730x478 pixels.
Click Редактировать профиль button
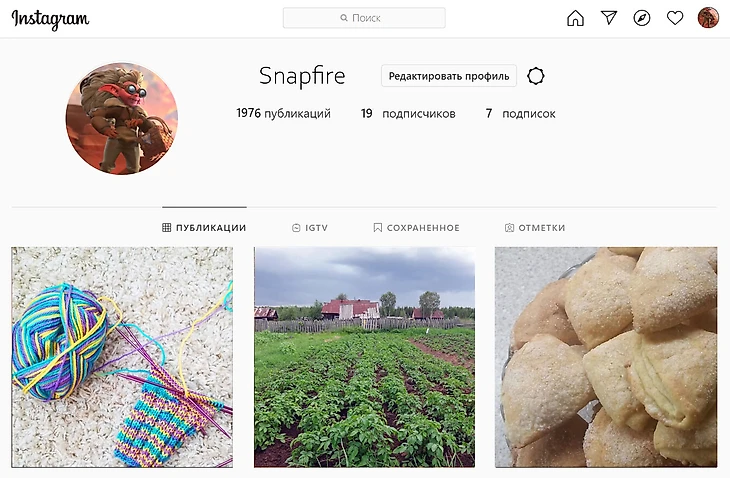[x=449, y=75]
